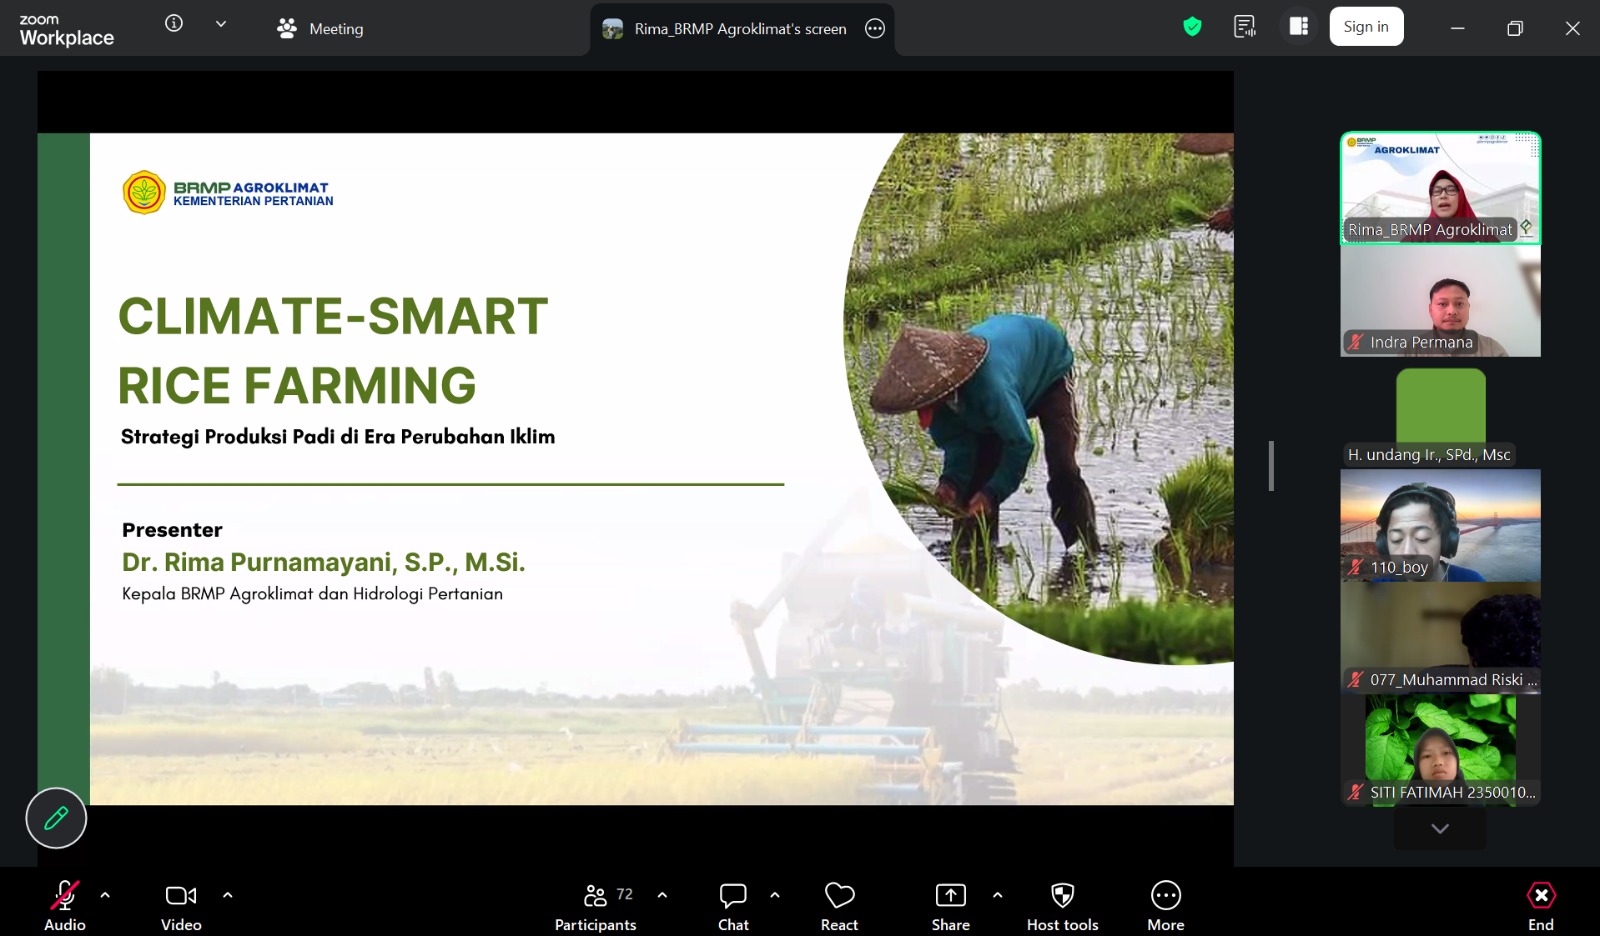Unmute the microphone with Audio button
Image resolution: width=1600 pixels, height=936 pixels.
65,905
